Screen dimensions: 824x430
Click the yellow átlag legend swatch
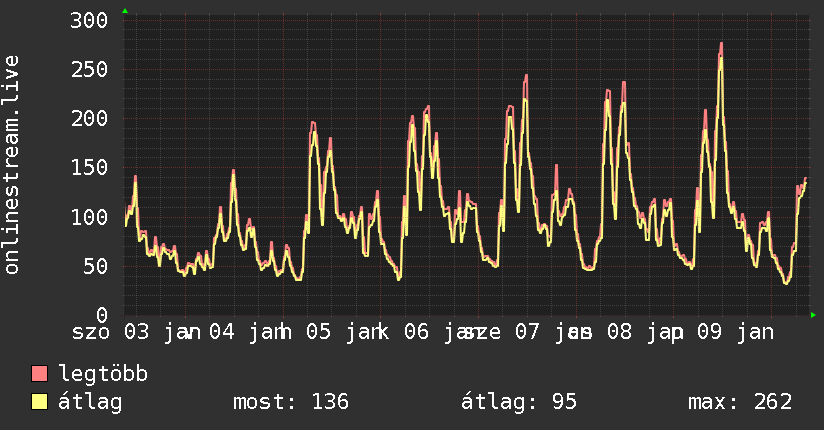coord(39,402)
